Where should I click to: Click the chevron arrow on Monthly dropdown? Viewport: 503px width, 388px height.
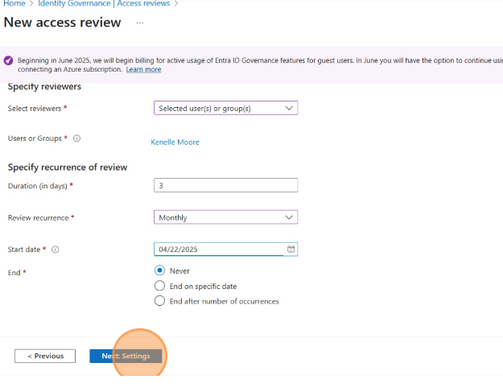tap(289, 217)
